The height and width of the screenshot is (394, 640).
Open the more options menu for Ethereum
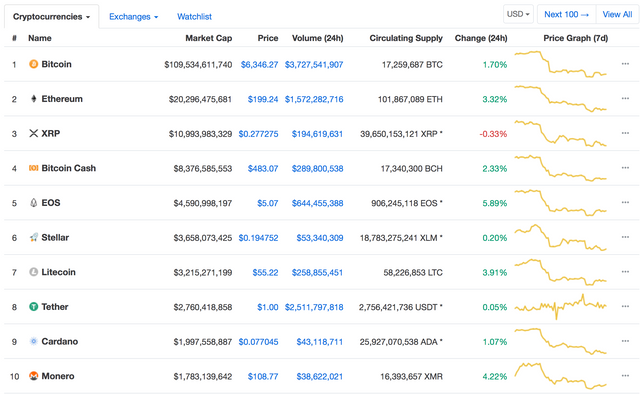point(625,98)
